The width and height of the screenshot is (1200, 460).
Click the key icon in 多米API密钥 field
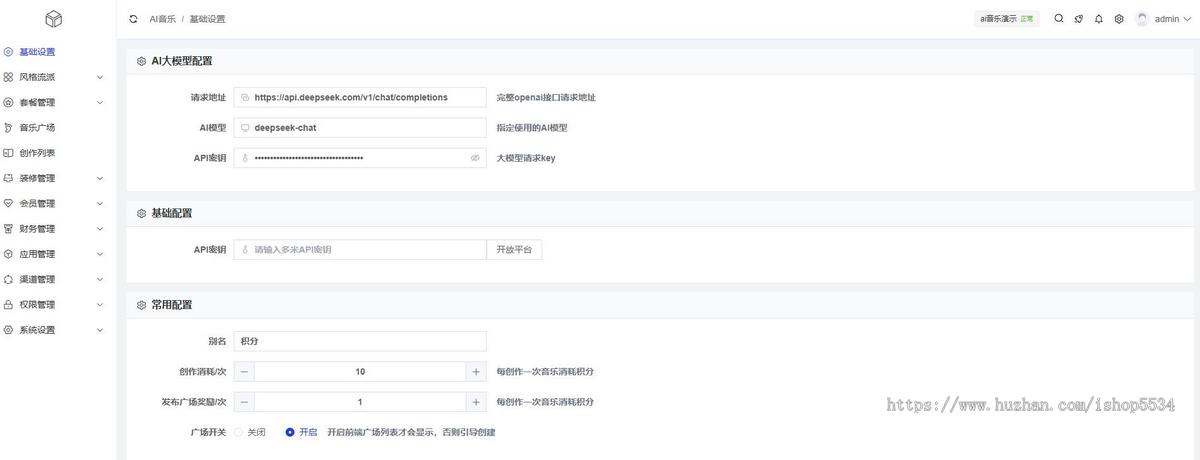click(x=245, y=249)
